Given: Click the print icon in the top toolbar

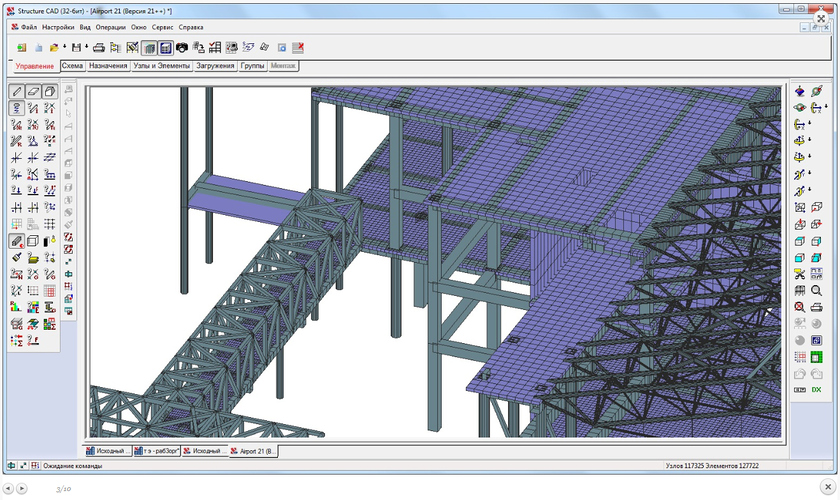Looking at the screenshot, I should click(99, 47).
